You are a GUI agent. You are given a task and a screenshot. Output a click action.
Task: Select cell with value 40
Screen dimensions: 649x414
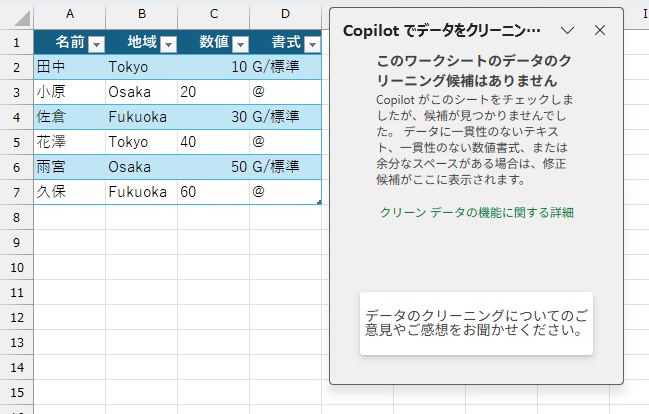pyautogui.click(x=214, y=142)
